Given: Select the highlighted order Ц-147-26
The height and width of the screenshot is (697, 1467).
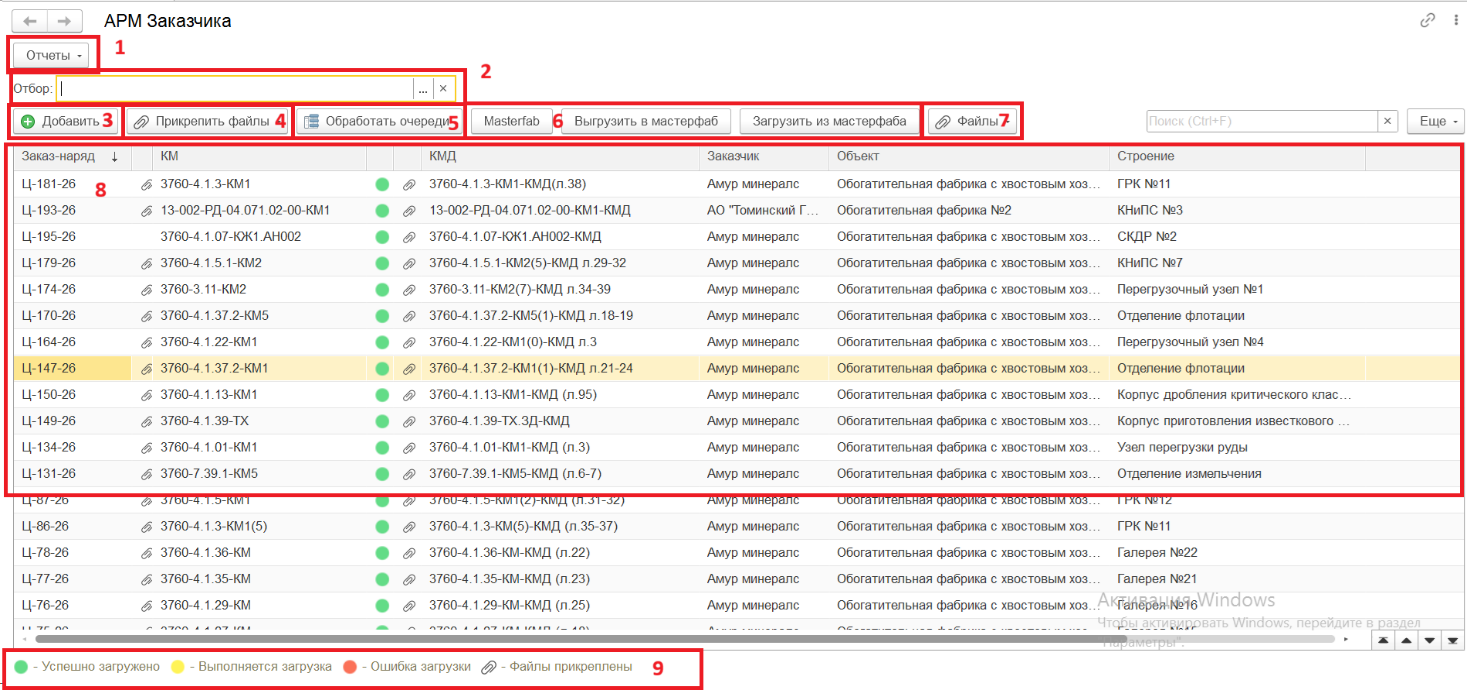Looking at the screenshot, I should pyautogui.click(x=72, y=368).
